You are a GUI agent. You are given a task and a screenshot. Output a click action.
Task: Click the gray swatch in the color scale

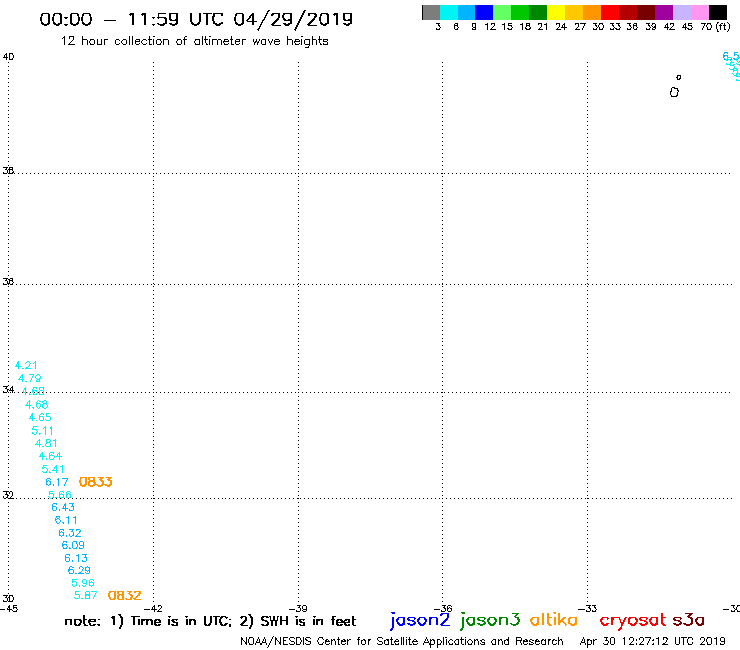[x=431, y=12]
